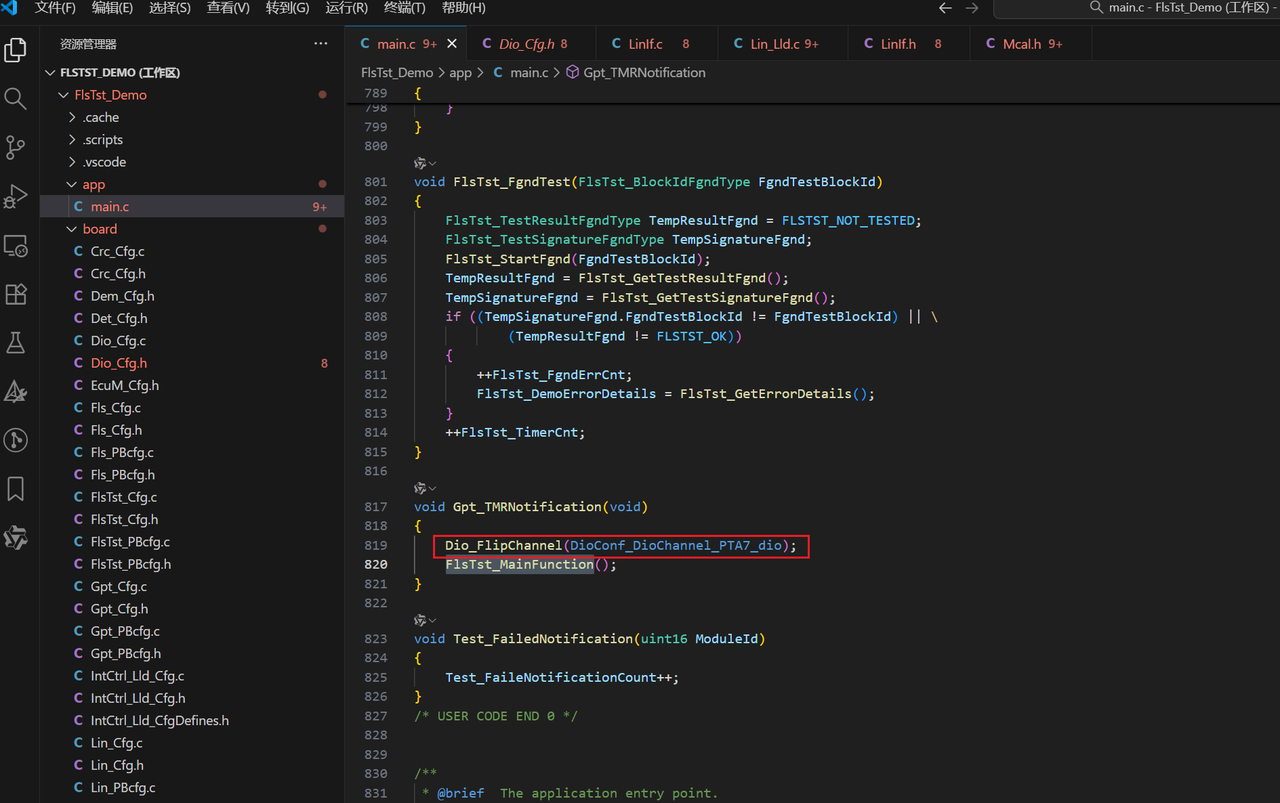Viewport: 1280px width, 803px height.
Task: Collapse the board folder
Action: tap(99, 229)
